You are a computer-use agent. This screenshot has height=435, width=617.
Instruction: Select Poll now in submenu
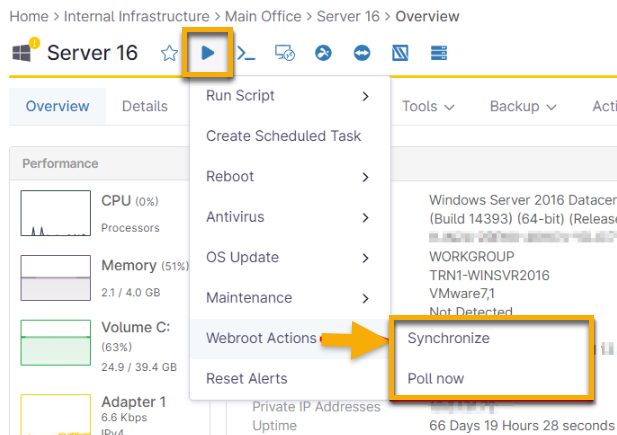click(x=436, y=379)
